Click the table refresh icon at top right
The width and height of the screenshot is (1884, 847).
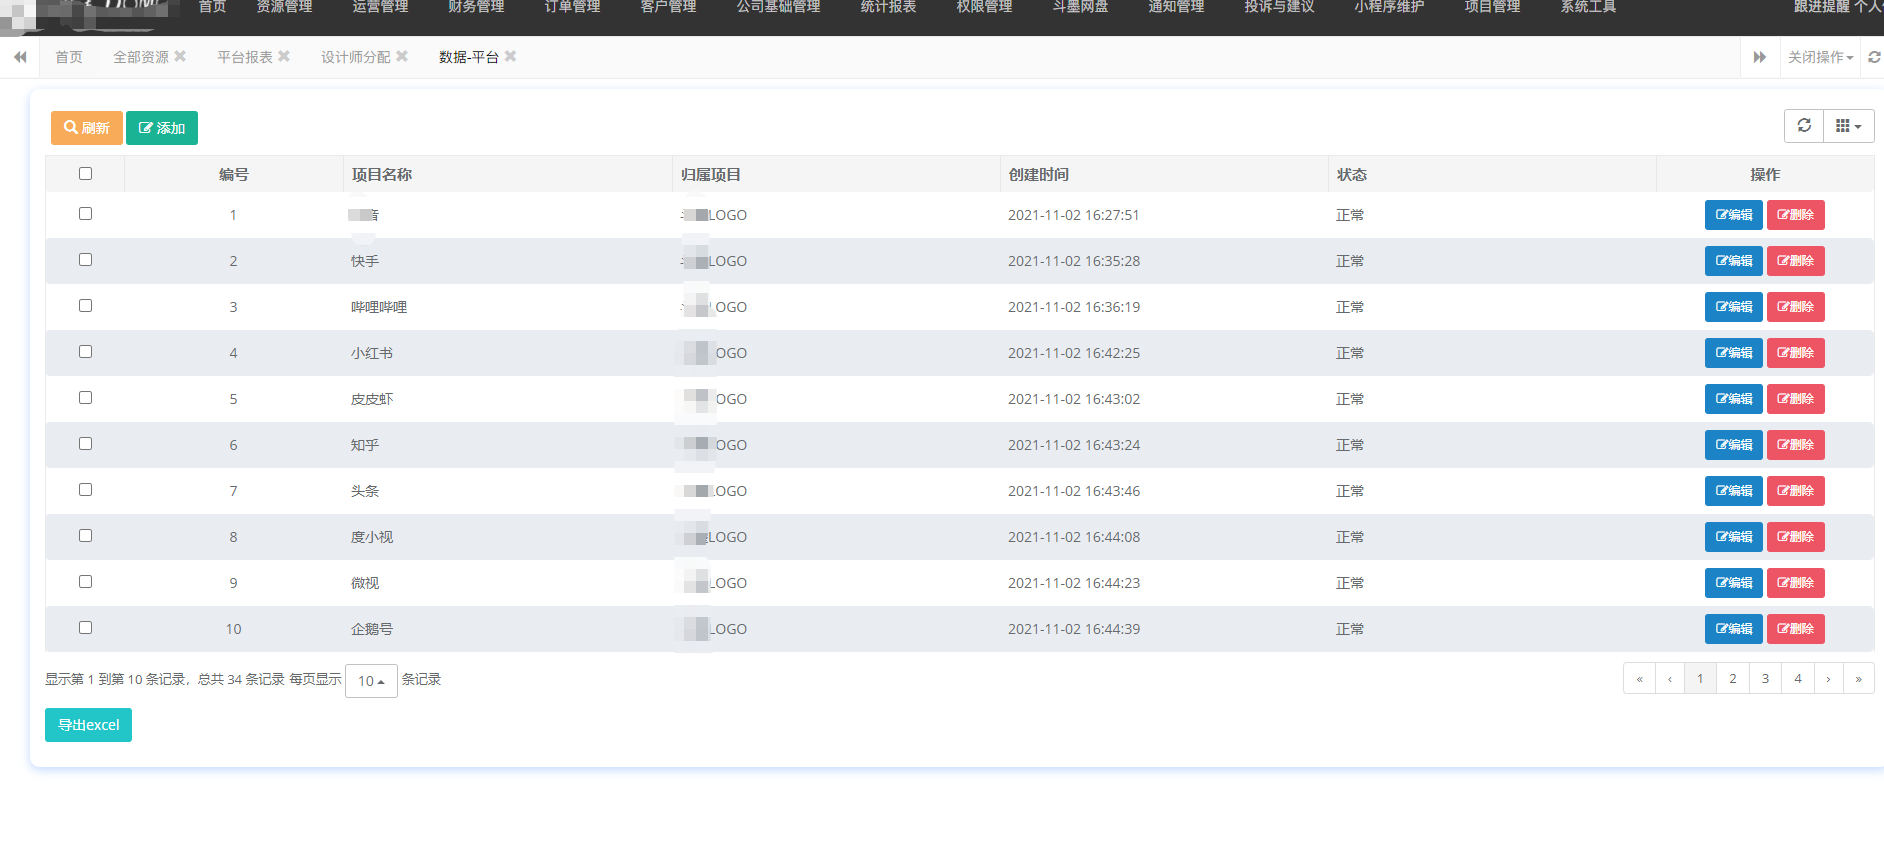(x=1804, y=126)
